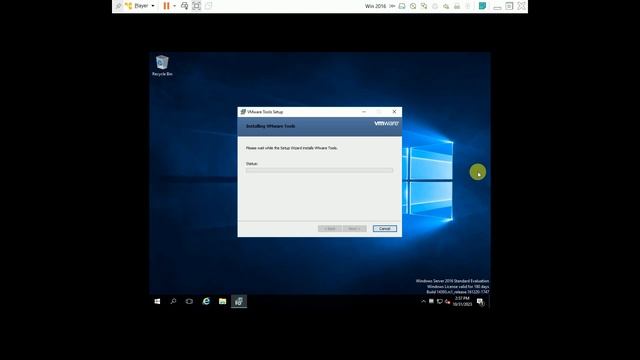The height and width of the screenshot is (360, 640).
Task: Select the Recycle Bin desktop icon
Action: pos(162,65)
